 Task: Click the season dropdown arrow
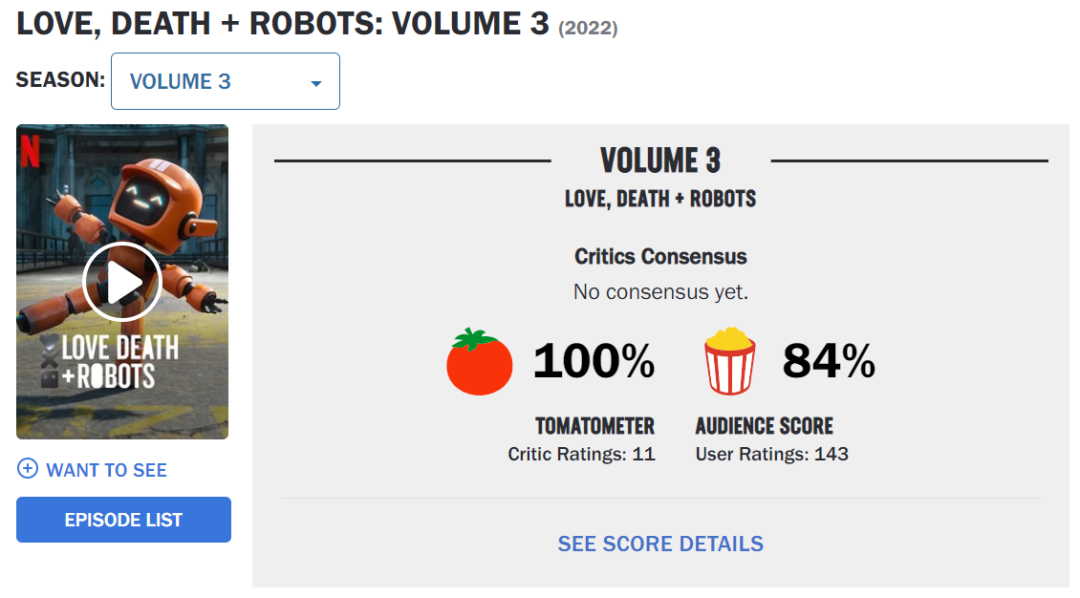(x=316, y=83)
